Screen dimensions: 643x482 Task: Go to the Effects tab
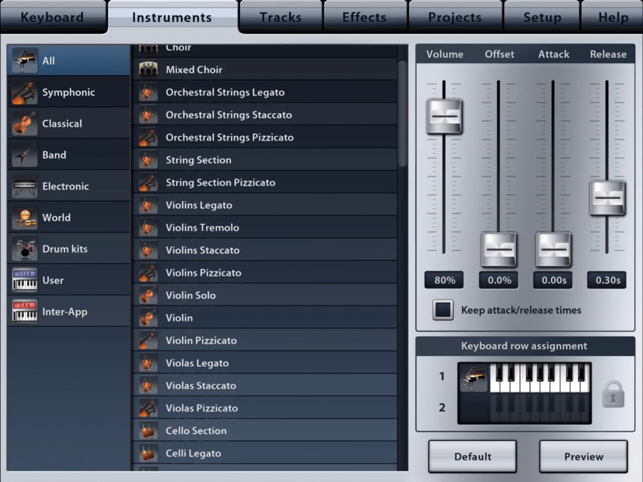(x=365, y=17)
